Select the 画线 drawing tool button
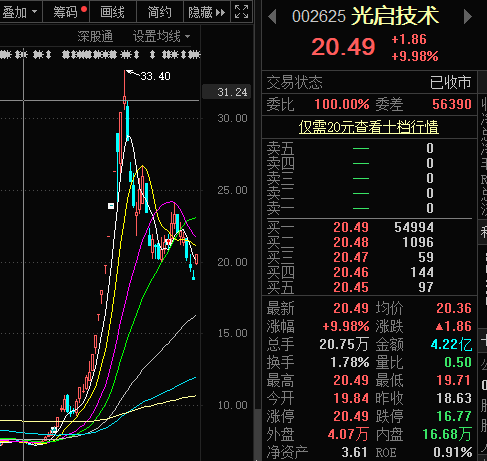The width and height of the screenshot is (487, 461). pyautogui.click(x=113, y=12)
